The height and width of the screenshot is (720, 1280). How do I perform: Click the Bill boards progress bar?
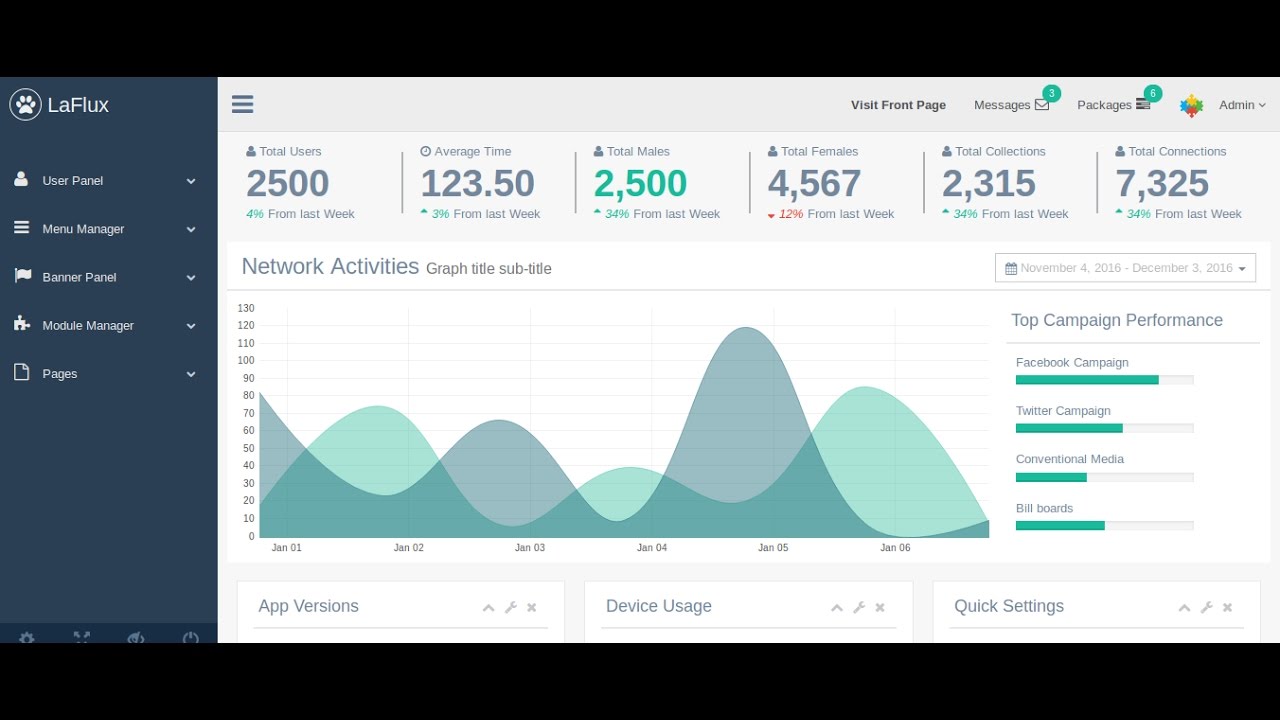pyautogui.click(x=1104, y=525)
